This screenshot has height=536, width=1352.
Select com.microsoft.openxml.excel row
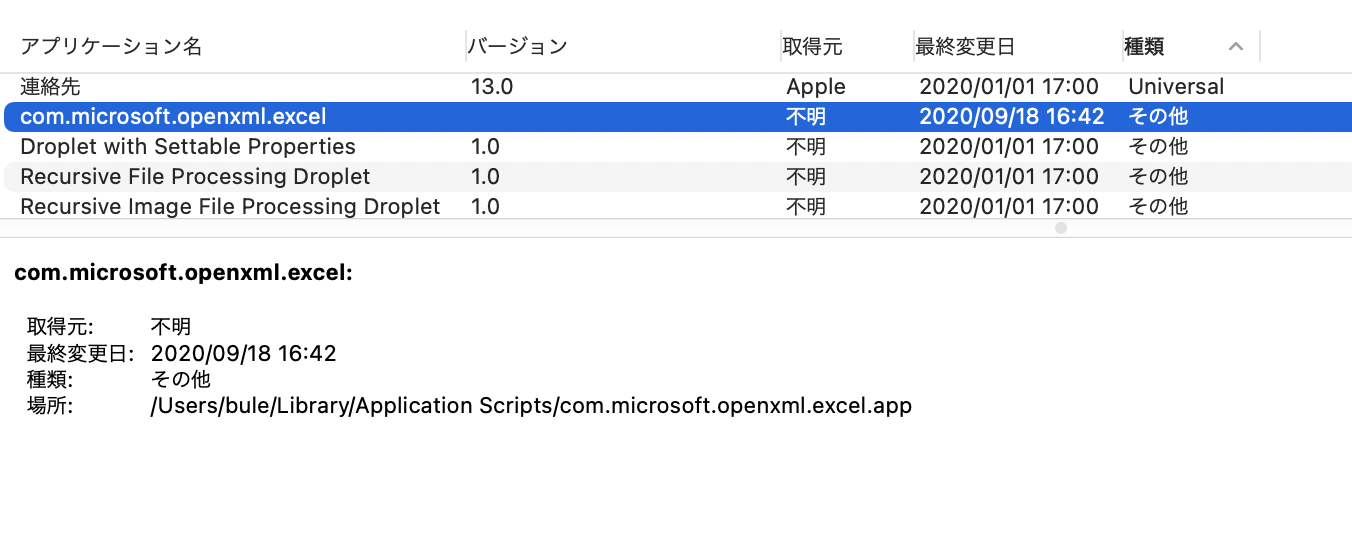[x=173, y=117]
